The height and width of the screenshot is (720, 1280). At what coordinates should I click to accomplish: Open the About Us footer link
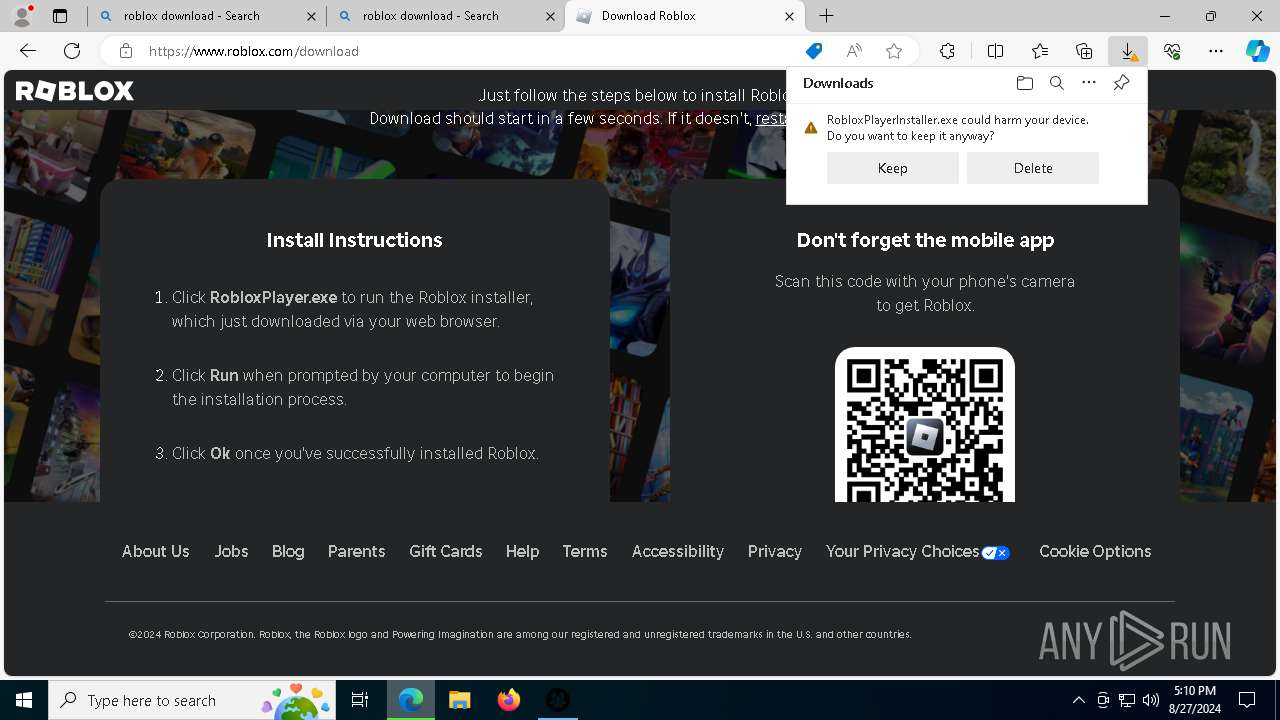coord(155,551)
